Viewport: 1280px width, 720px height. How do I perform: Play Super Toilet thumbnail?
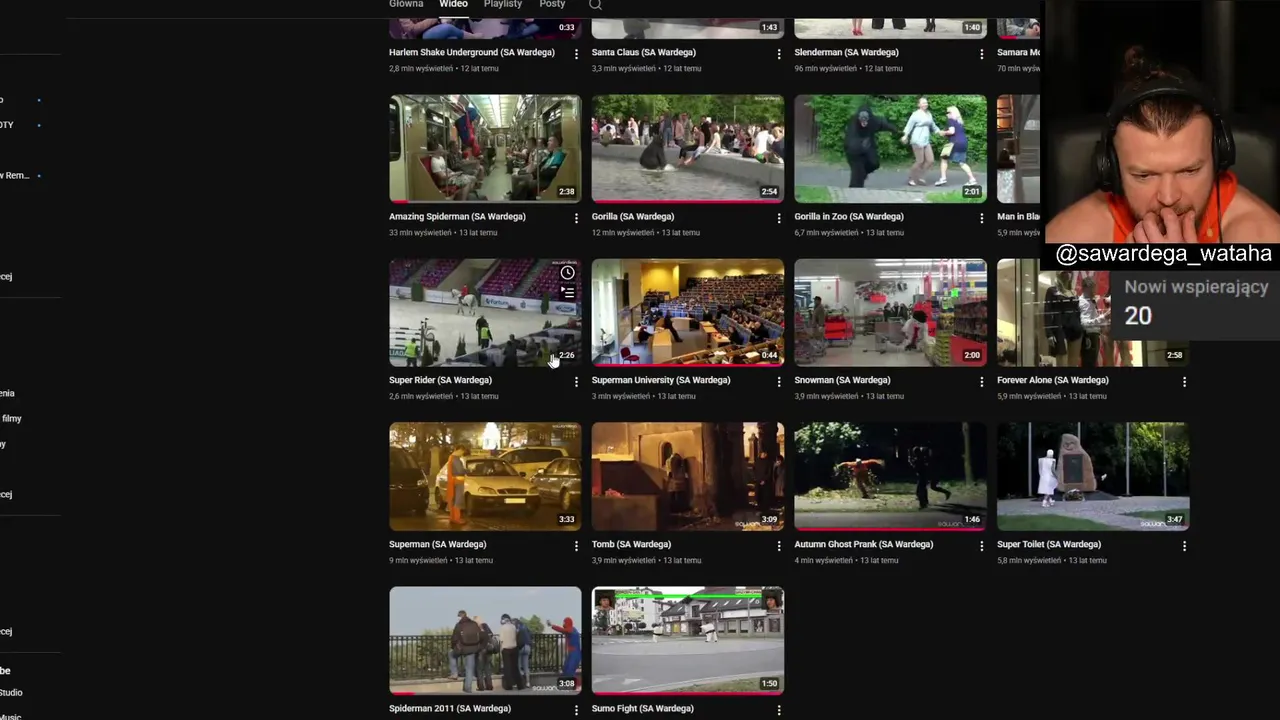click(x=1093, y=477)
